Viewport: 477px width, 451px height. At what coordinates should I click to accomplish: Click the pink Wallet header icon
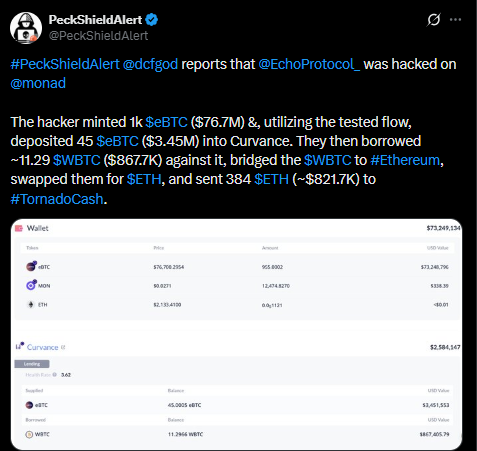[x=19, y=228]
